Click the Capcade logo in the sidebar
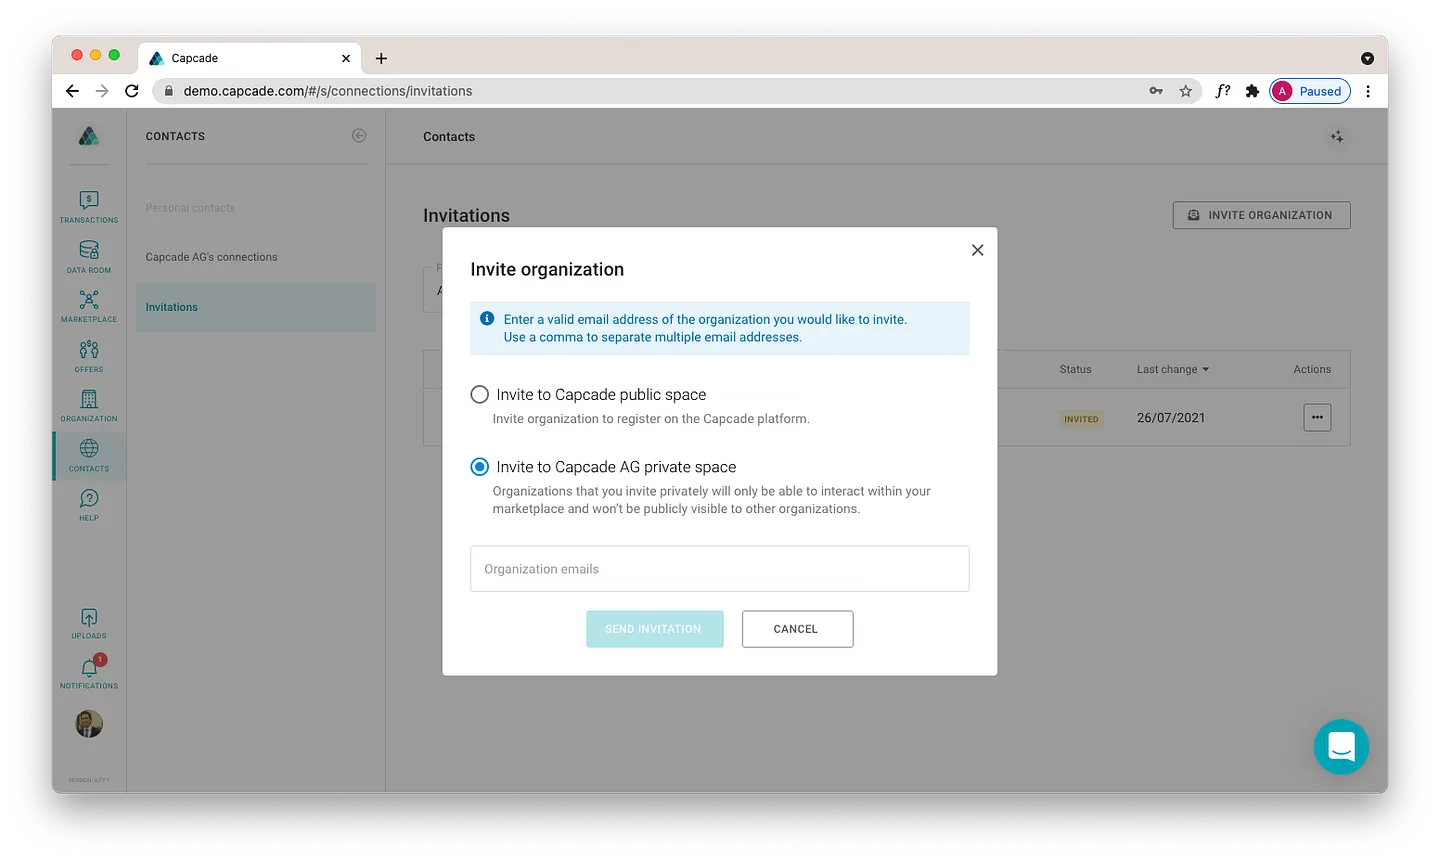The width and height of the screenshot is (1440, 862). 89,136
